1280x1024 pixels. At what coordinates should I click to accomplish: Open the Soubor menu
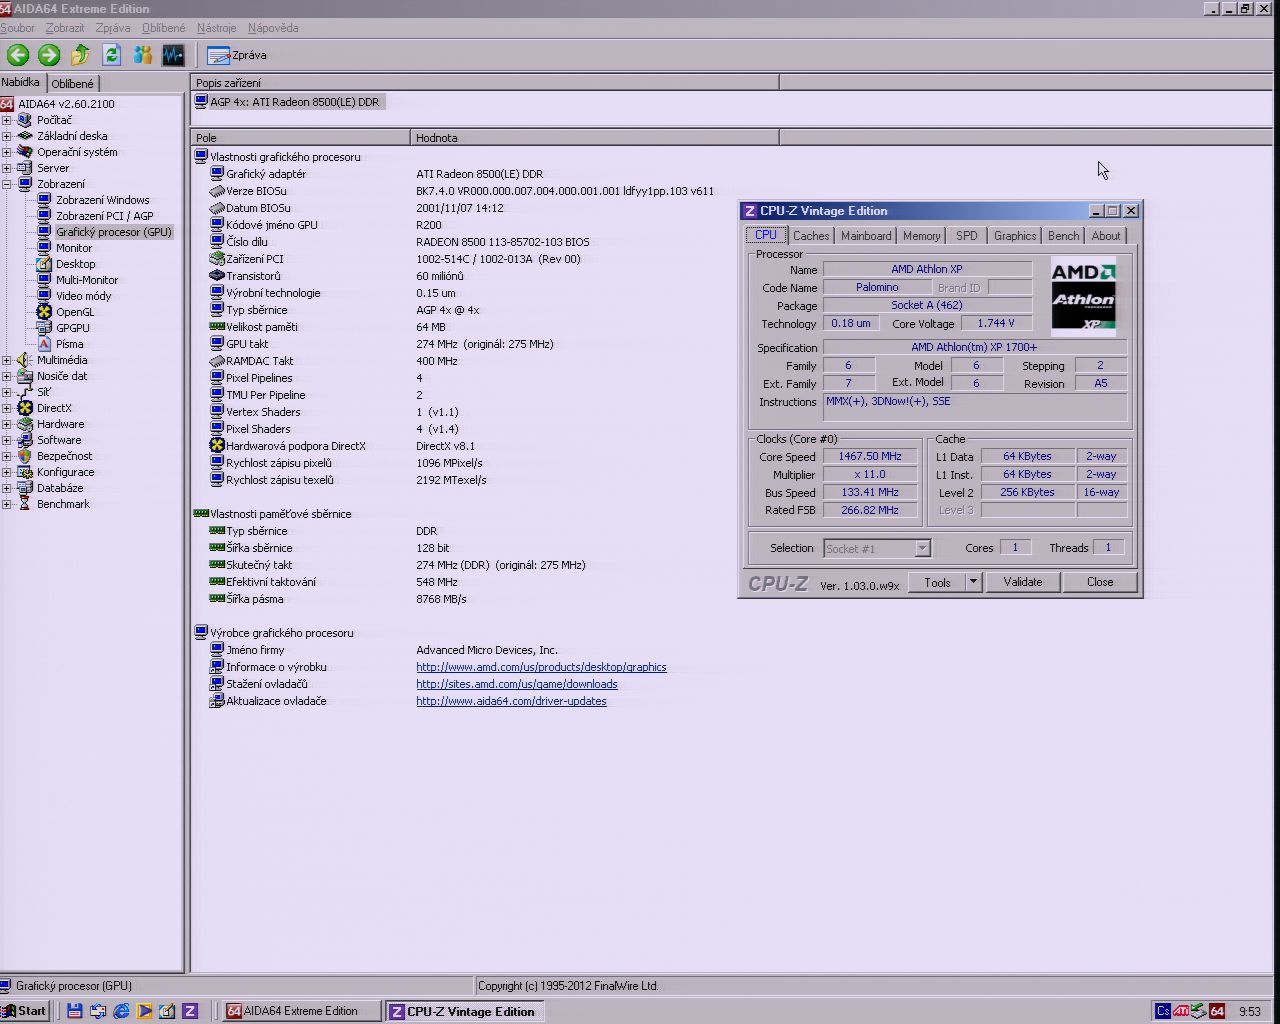tap(17, 28)
